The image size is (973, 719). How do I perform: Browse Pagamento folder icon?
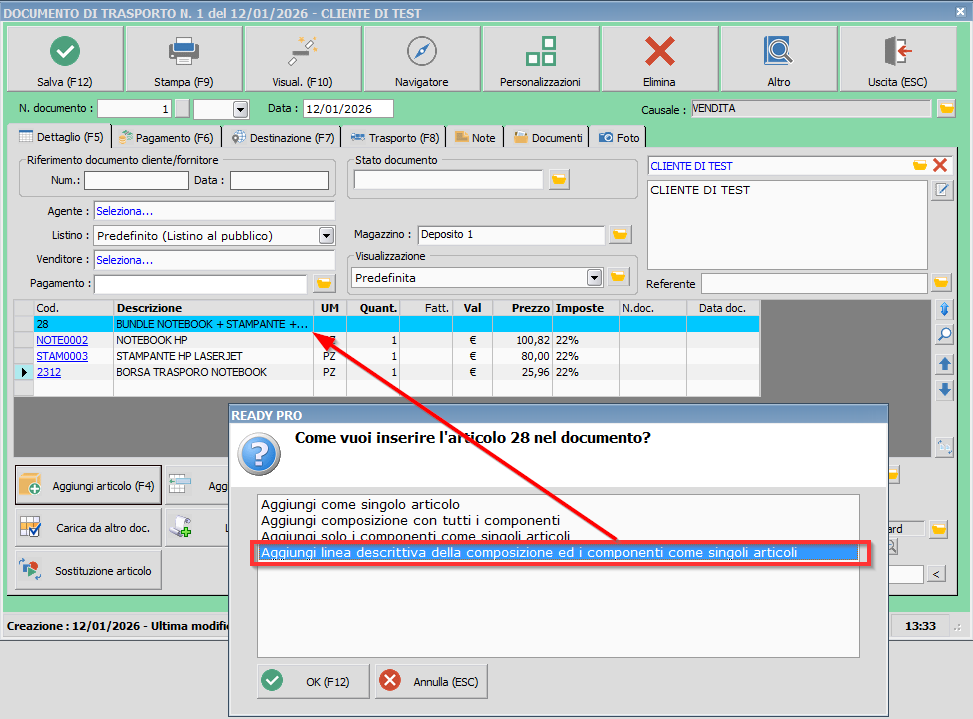tap(324, 284)
